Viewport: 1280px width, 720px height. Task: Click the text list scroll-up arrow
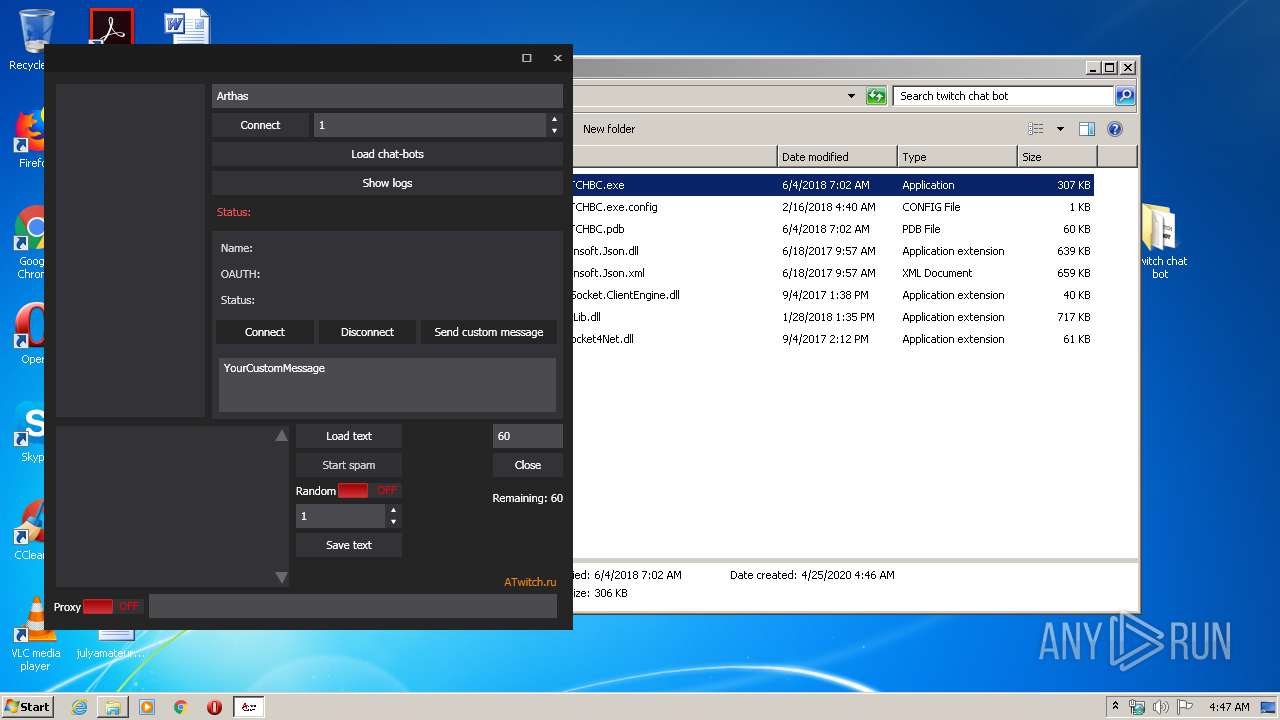tap(281, 435)
